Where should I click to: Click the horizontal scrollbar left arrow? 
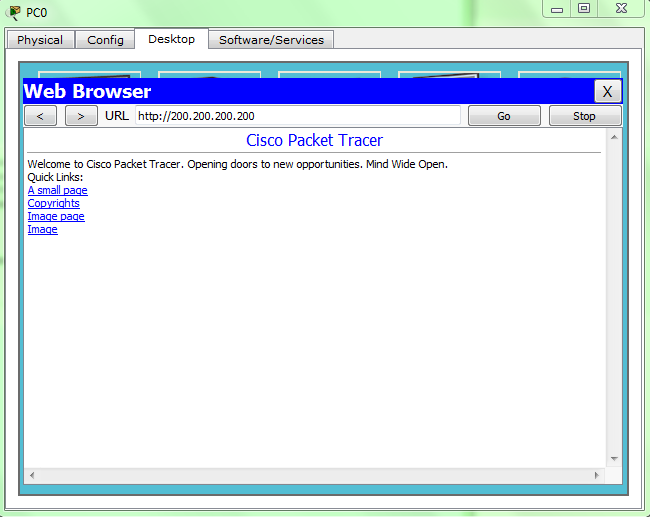(x=32, y=475)
